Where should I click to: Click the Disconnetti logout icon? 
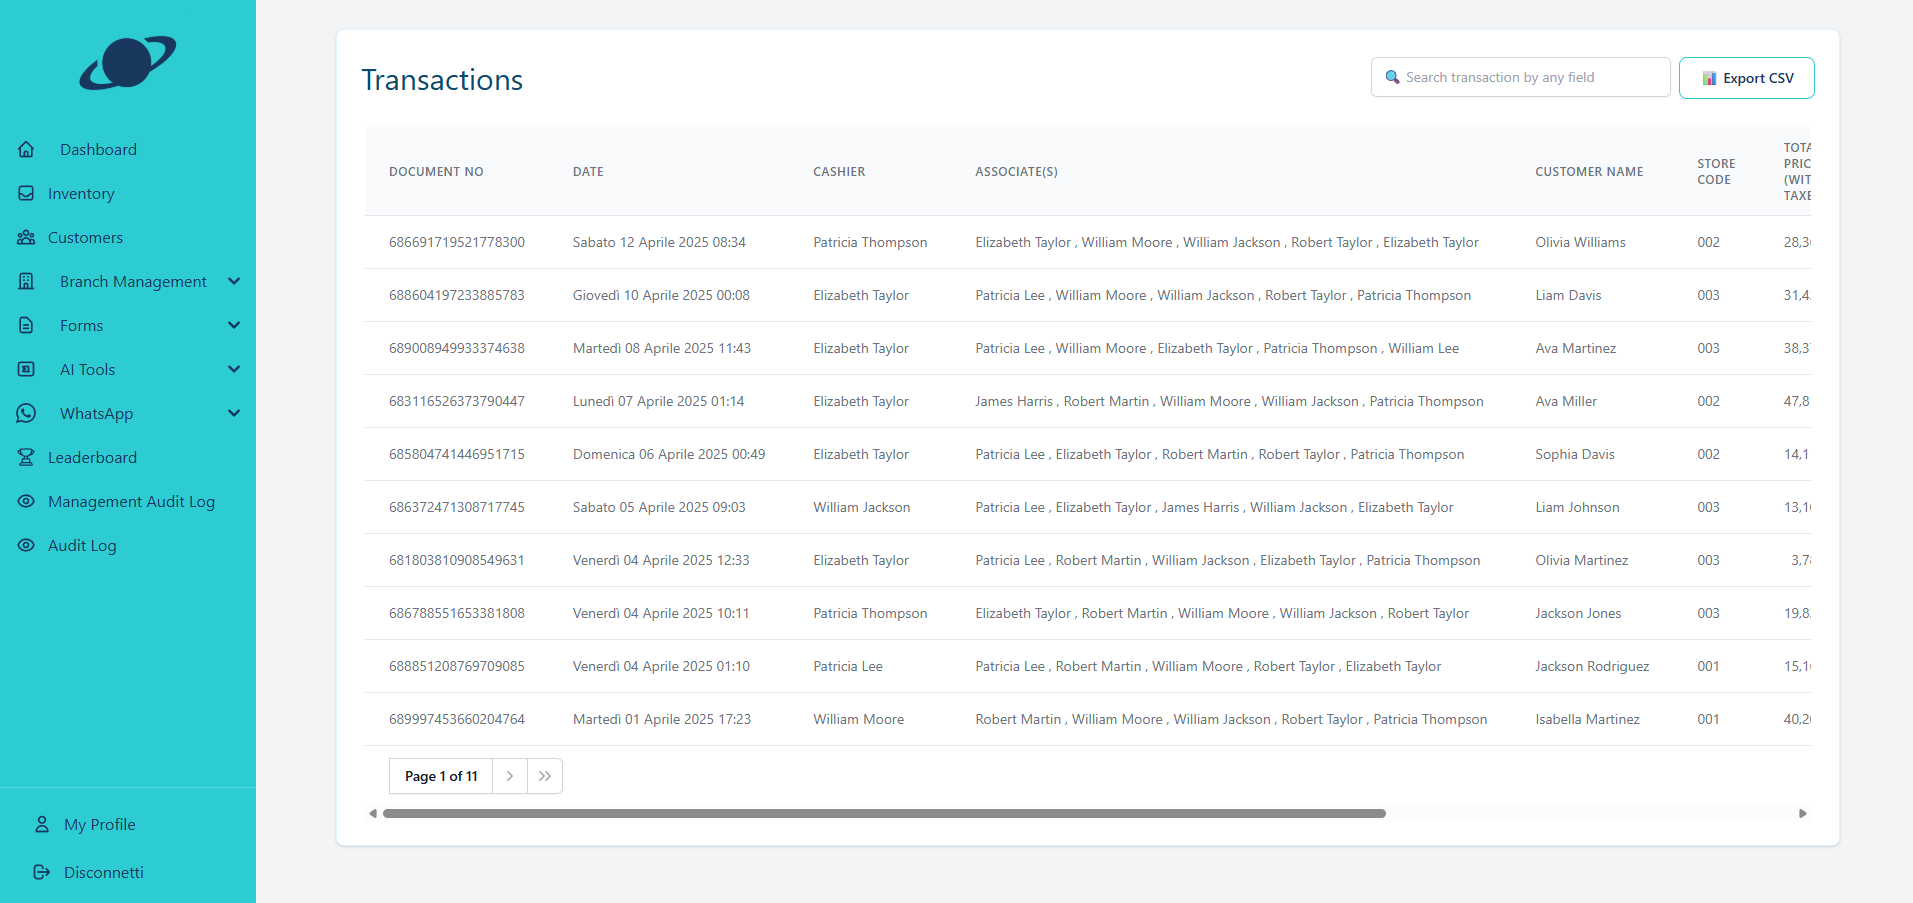(42, 873)
